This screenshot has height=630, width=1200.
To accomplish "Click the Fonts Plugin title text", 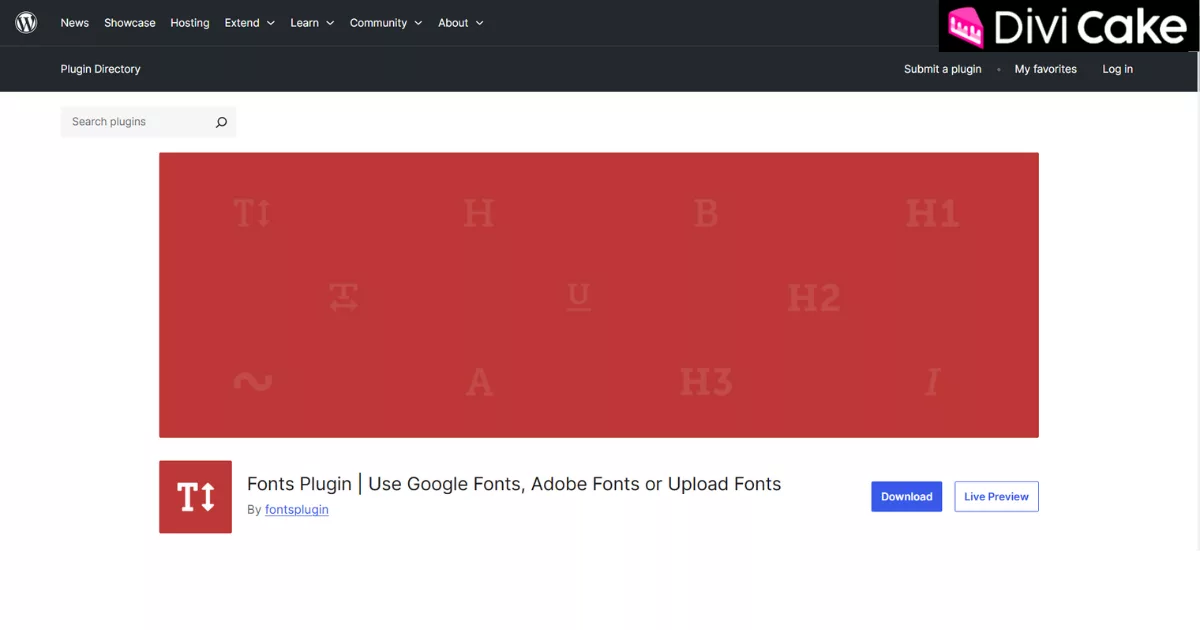I will 514,484.
